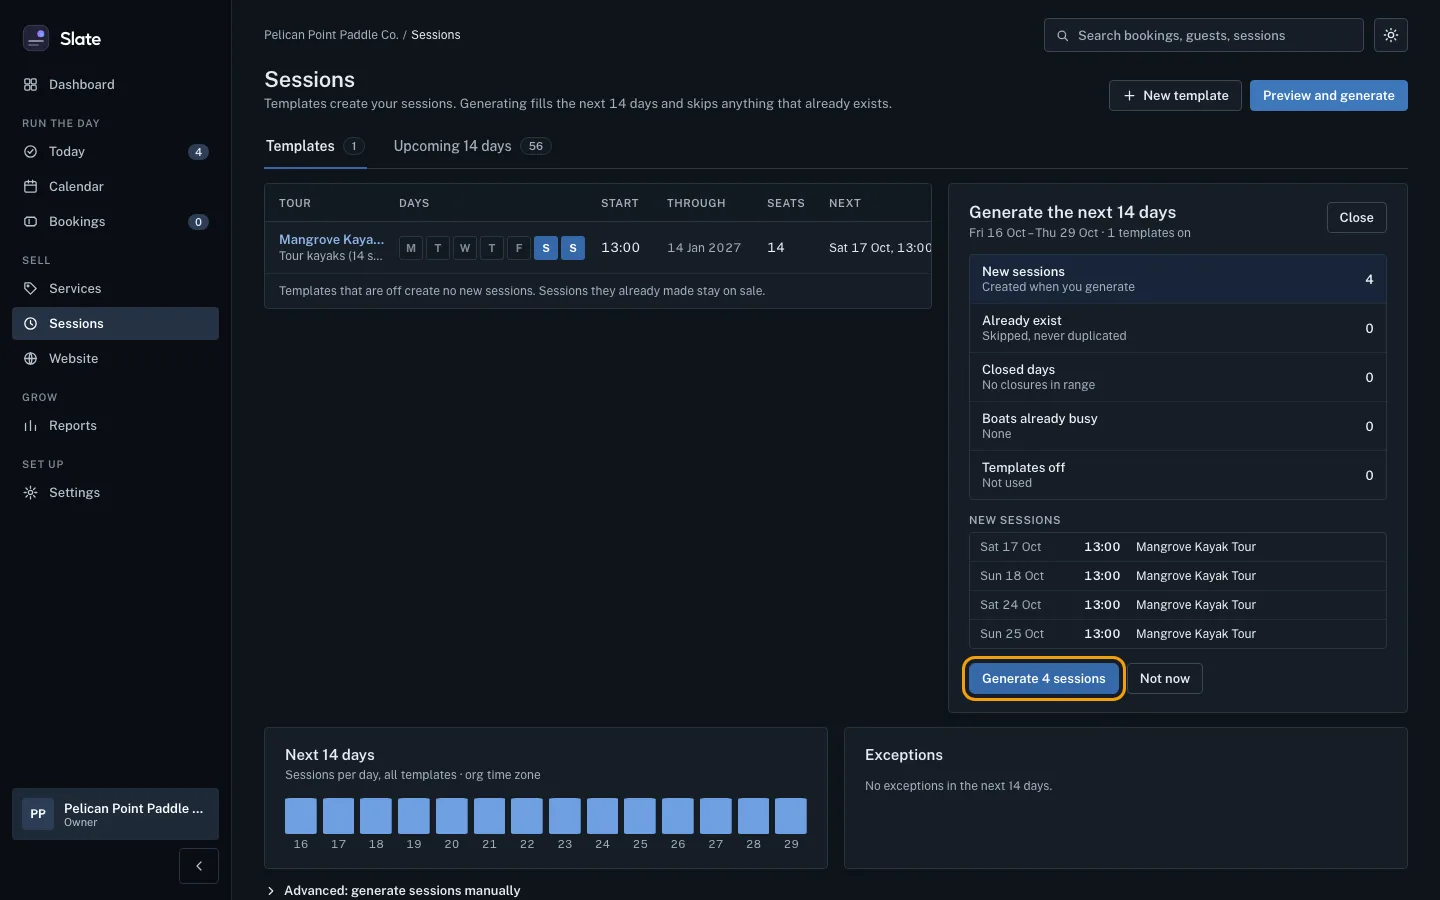Open the Mangrove Kayak Tour template link
The height and width of the screenshot is (900, 1440).
pyautogui.click(x=331, y=240)
